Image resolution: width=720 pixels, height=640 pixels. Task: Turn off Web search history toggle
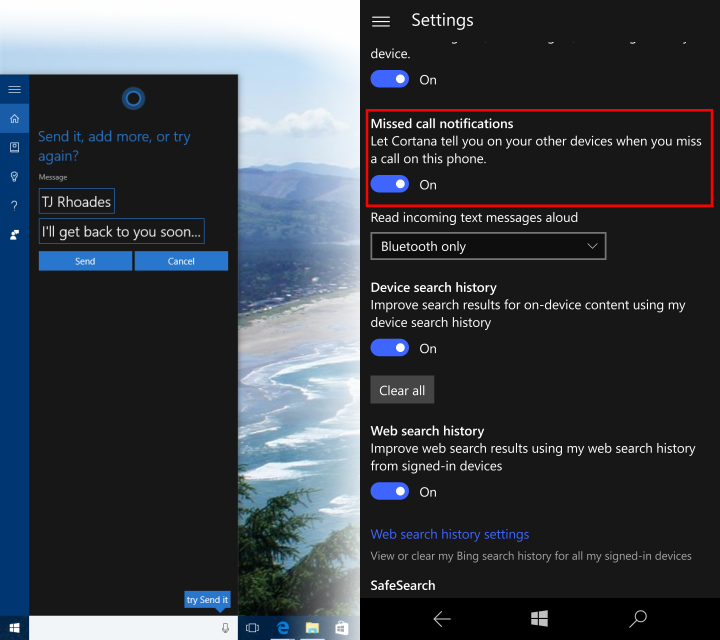[x=389, y=491]
